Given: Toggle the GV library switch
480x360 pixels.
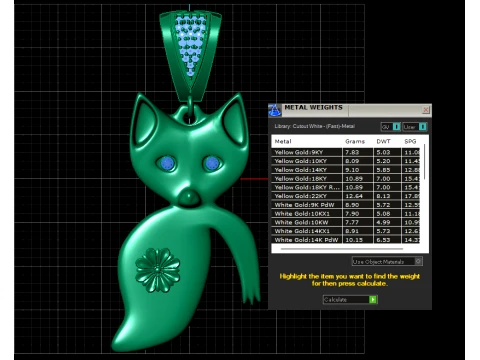Looking at the screenshot, I should click(x=390, y=127).
